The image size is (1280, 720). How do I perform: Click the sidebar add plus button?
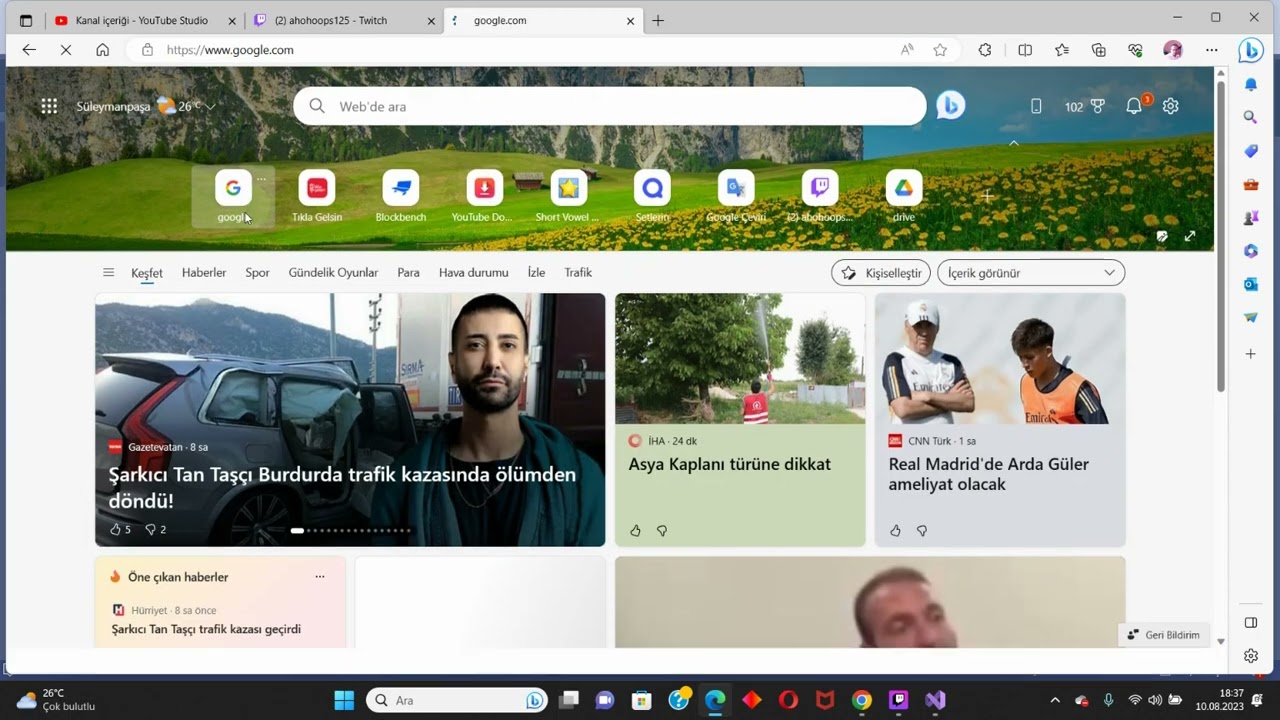1250,354
